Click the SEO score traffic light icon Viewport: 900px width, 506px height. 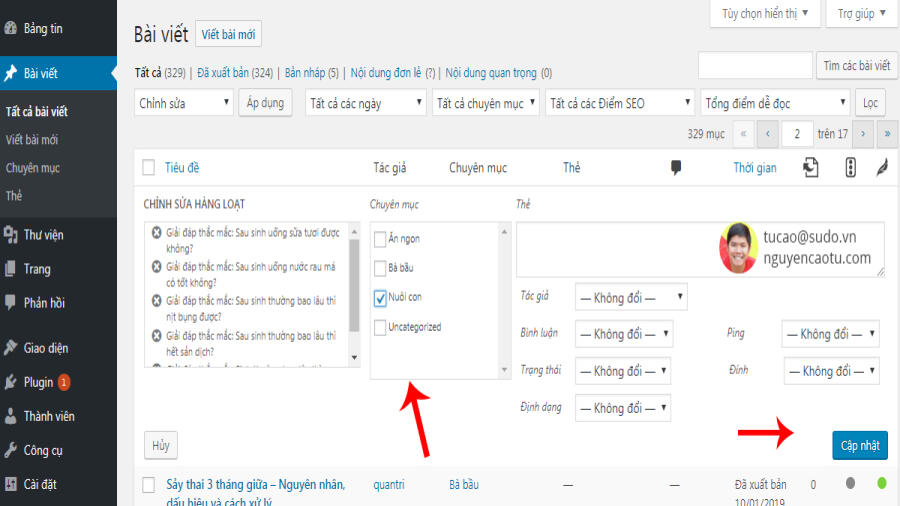pyautogui.click(x=851, y=168)
